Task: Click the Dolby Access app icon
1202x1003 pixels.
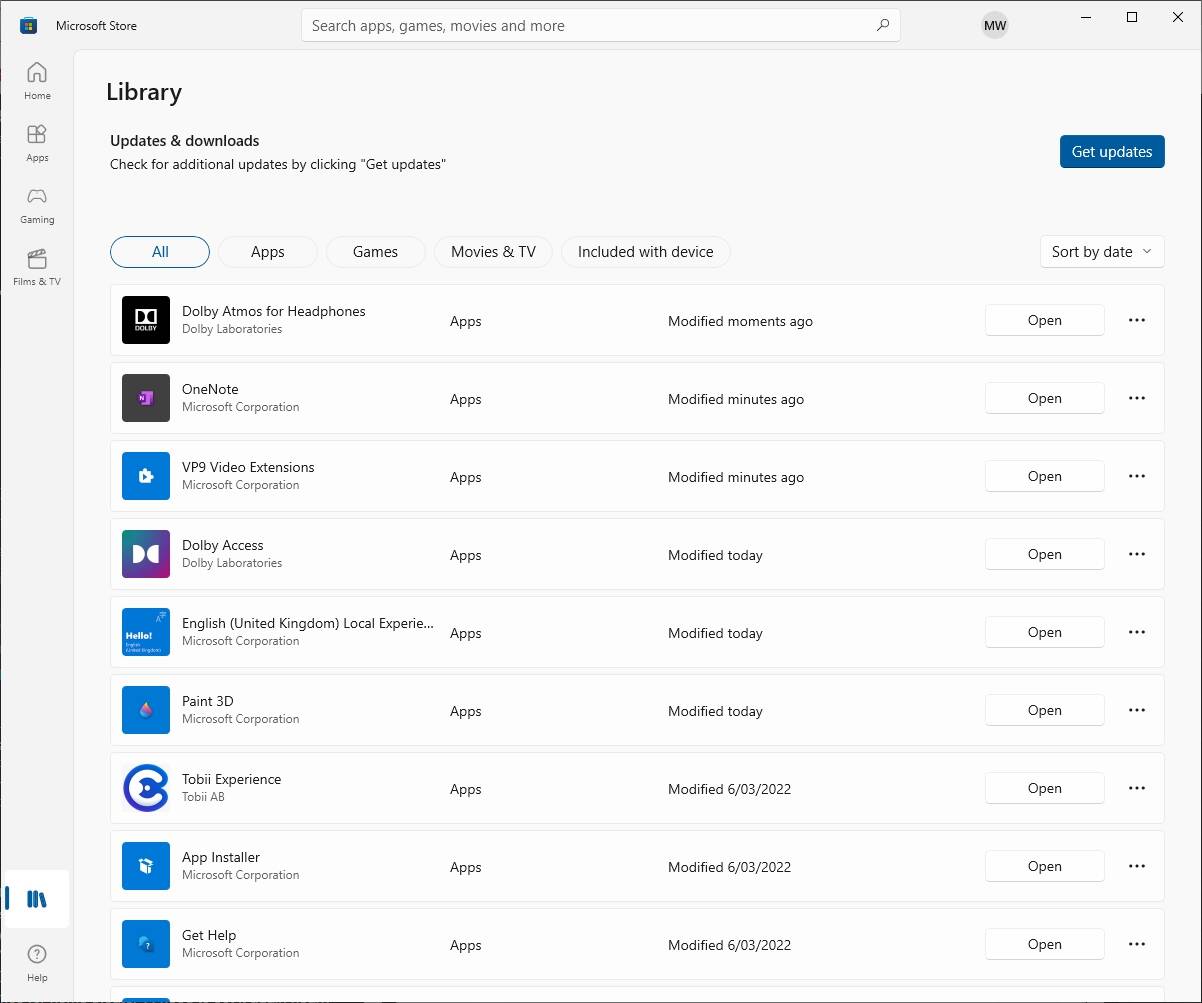Action: tap(146, 554)
